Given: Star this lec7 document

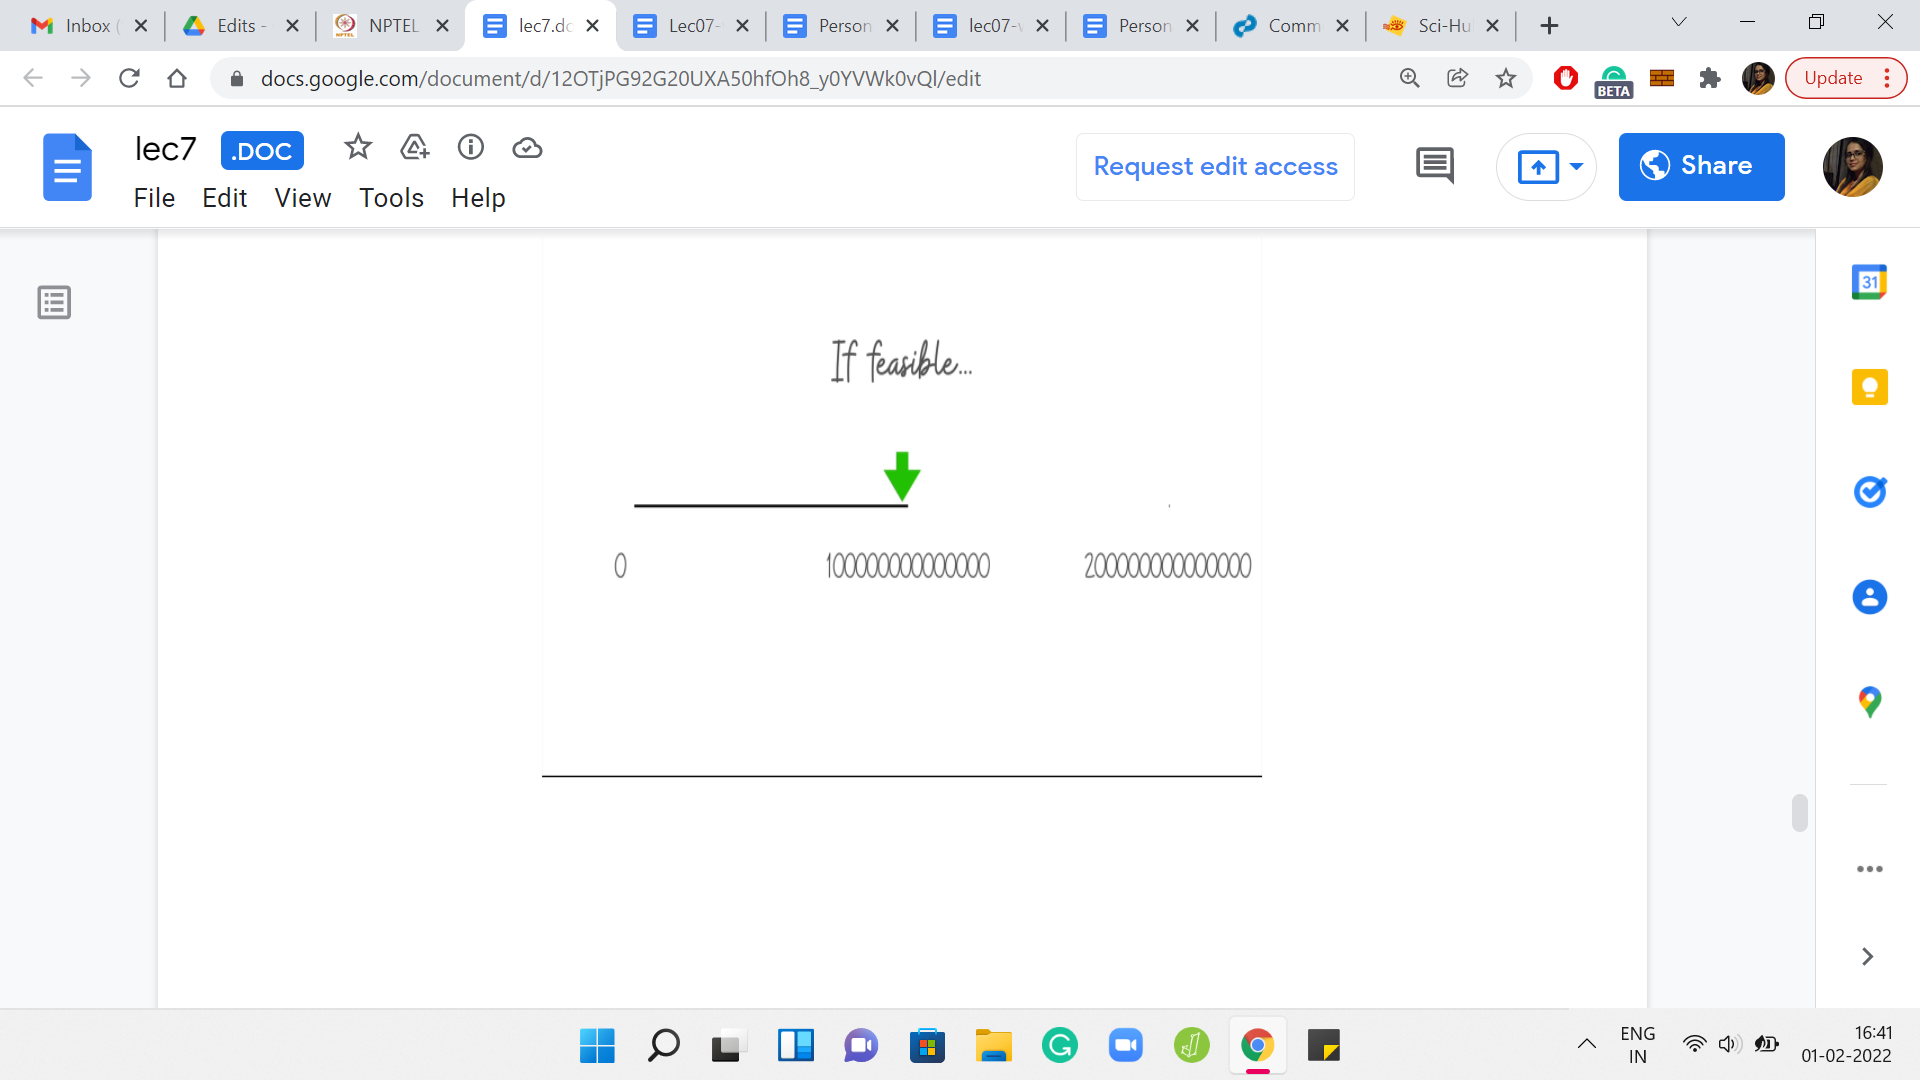Looking at the screenshot, I should point(357,148).
